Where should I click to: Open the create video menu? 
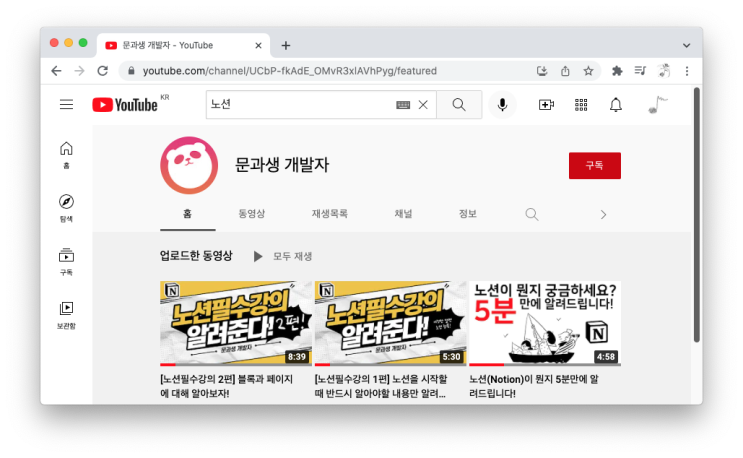tap(546, 105)
